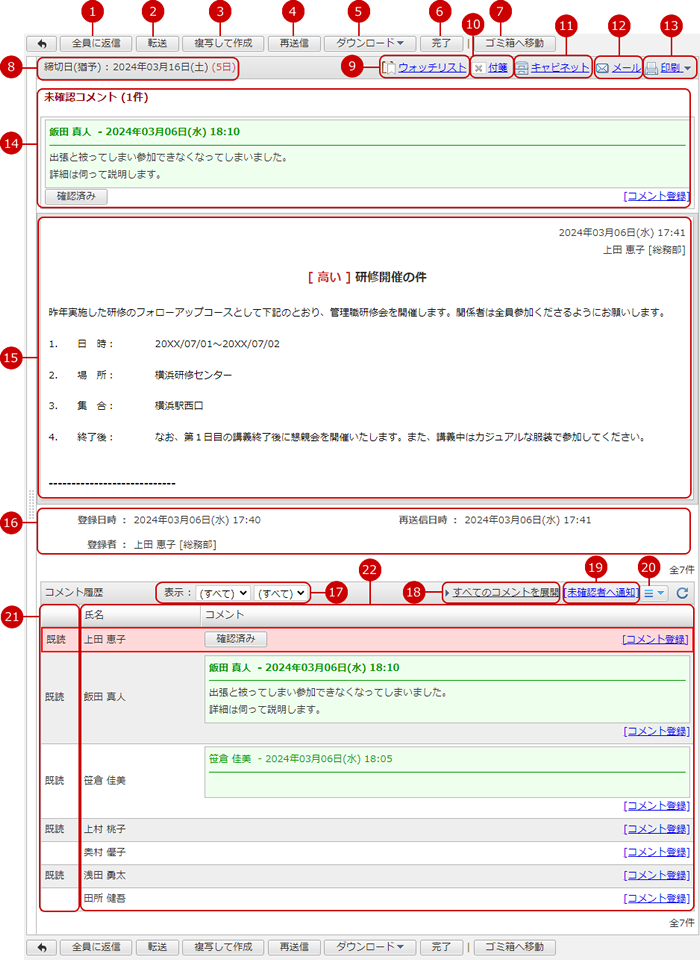Click bottom ゴミ箱へ移動 button

point(514,947)
